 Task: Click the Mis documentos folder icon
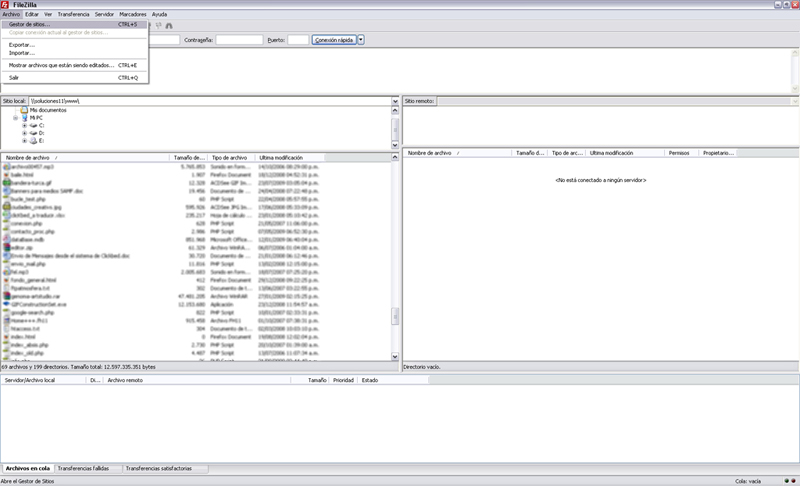tap(24, 110)
